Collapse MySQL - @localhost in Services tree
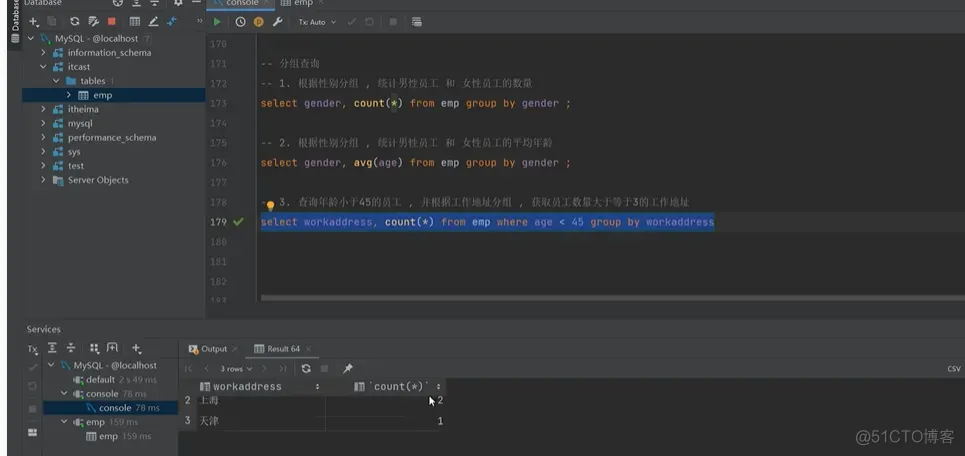Viewport: 965px width, 456px height. click(x=51, y=365)
